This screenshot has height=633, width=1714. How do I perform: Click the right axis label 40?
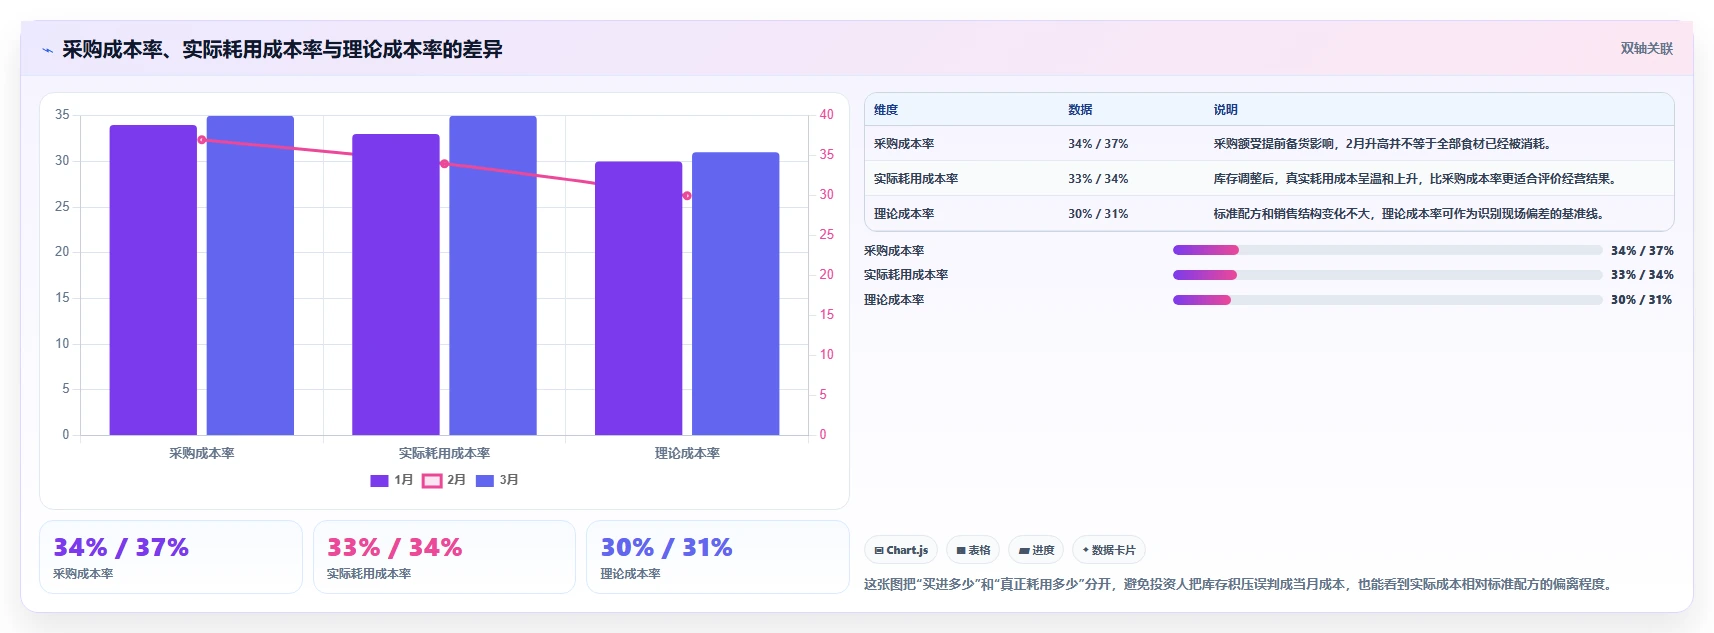[827, 115]
